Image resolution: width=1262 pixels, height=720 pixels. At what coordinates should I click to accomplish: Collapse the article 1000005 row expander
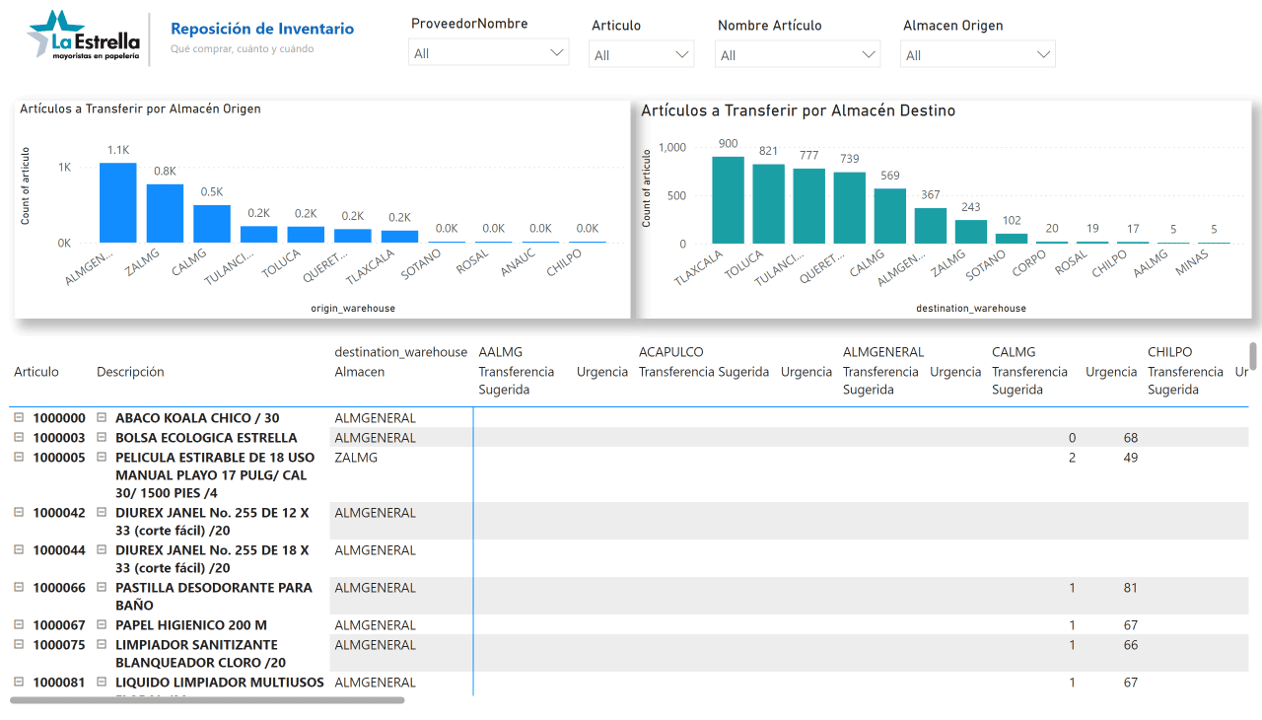point(19,457)
